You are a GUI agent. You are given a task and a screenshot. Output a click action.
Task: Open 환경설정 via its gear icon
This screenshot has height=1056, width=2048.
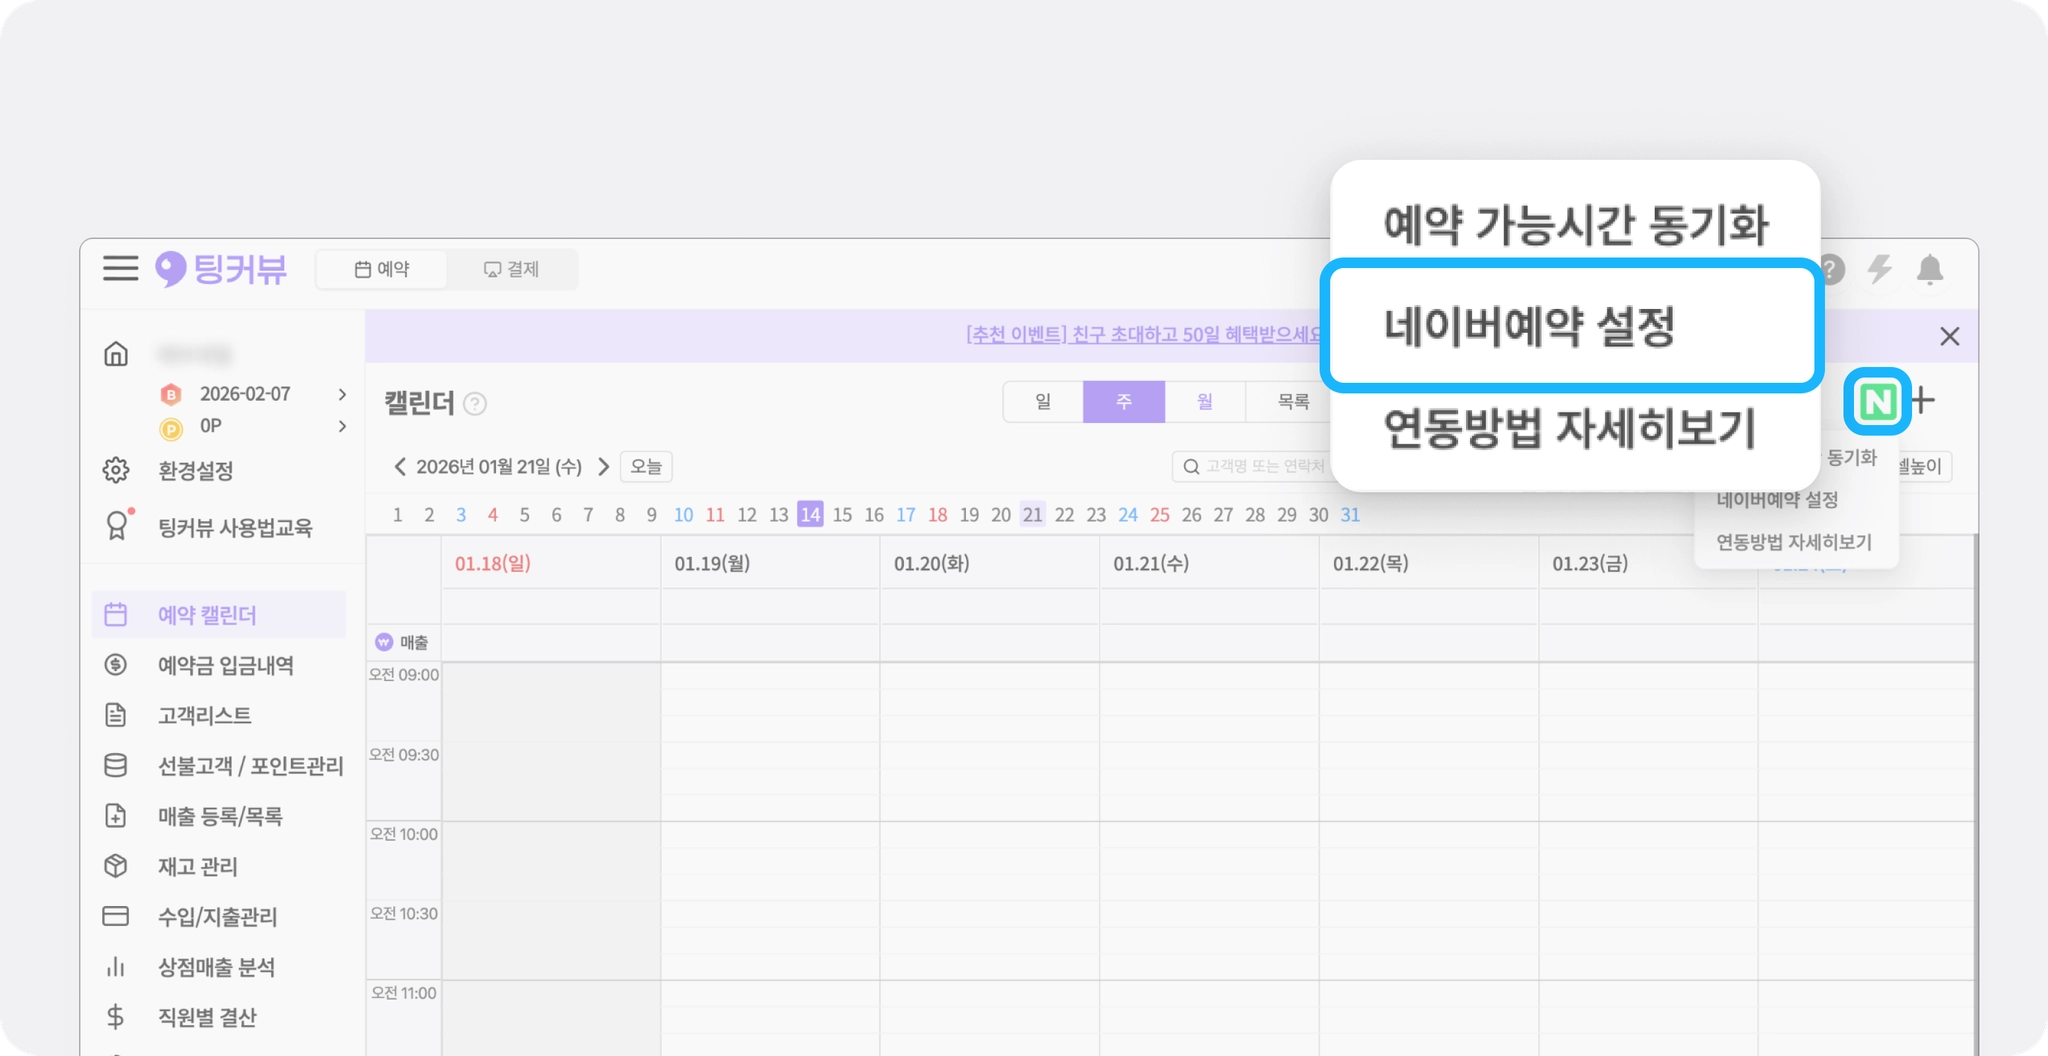coord(116,470)
